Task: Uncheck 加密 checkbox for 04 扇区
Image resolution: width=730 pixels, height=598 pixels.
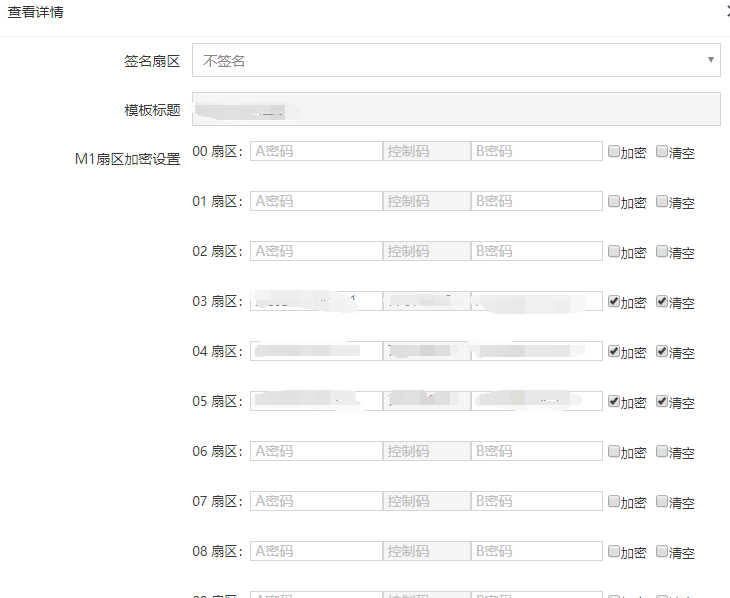Action: pyautogui.click(x=613, y=352)
